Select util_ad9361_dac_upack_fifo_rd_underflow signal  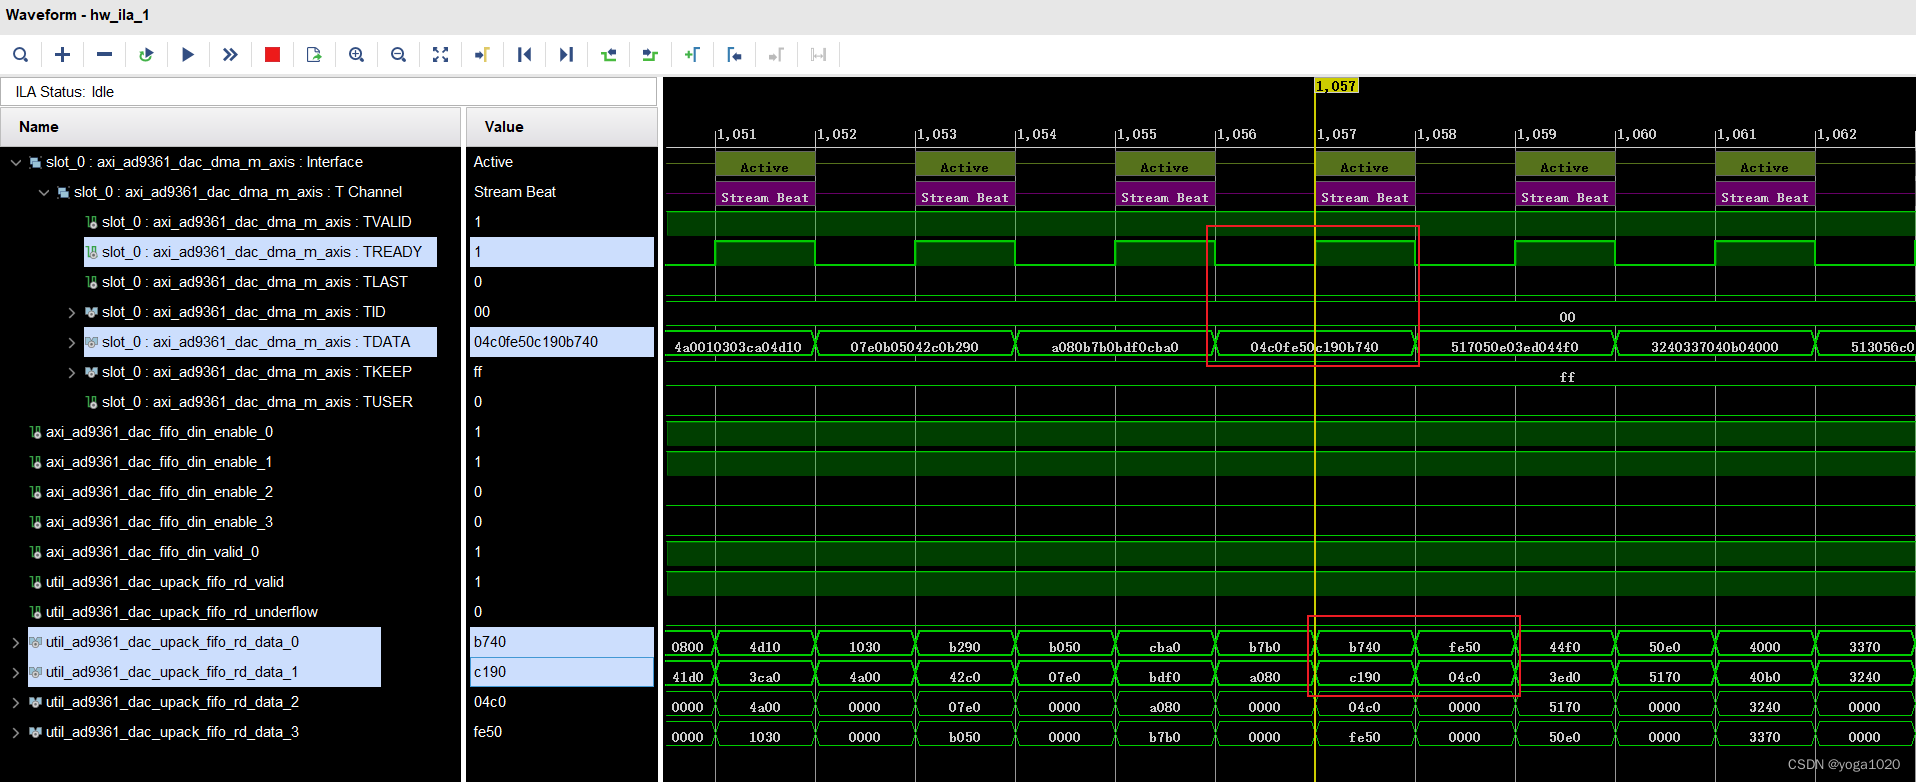point(181,612)
